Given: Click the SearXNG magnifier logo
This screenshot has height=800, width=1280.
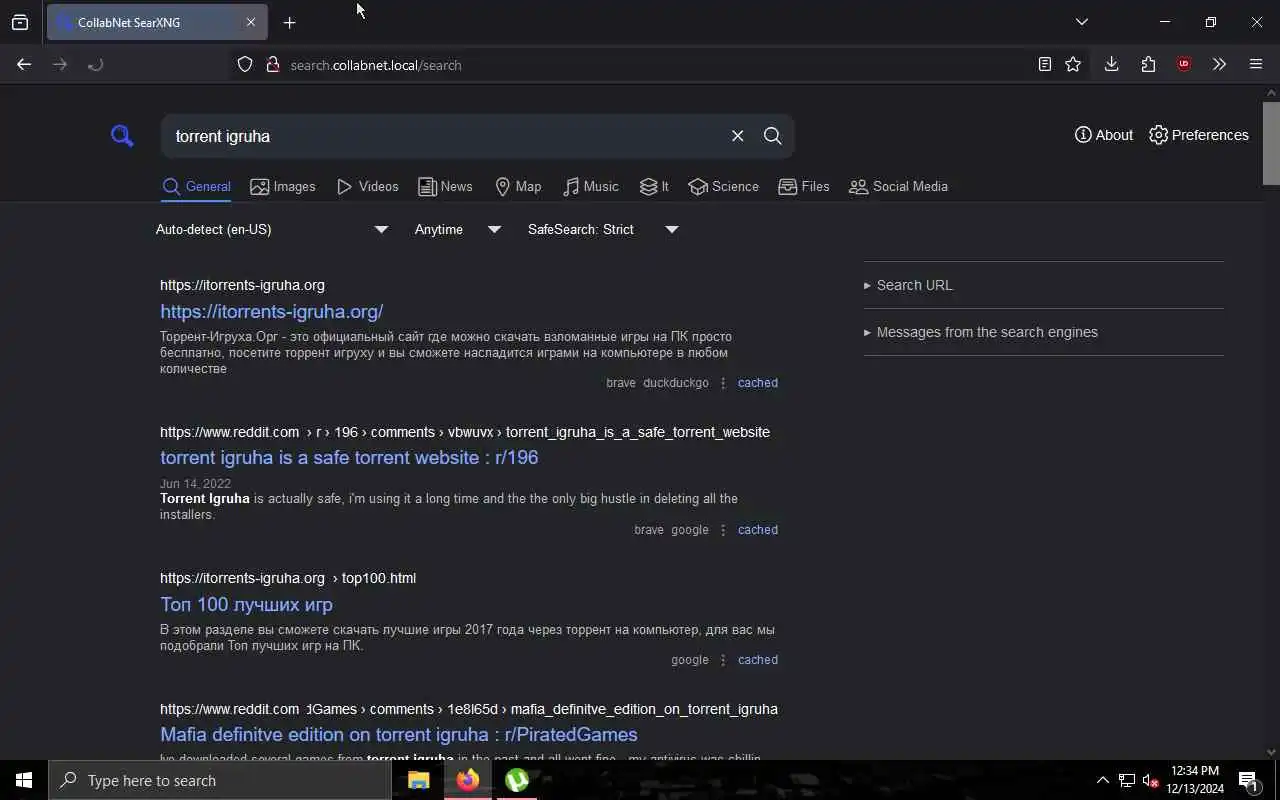Looking at the screenshot, I should (122, 135).
